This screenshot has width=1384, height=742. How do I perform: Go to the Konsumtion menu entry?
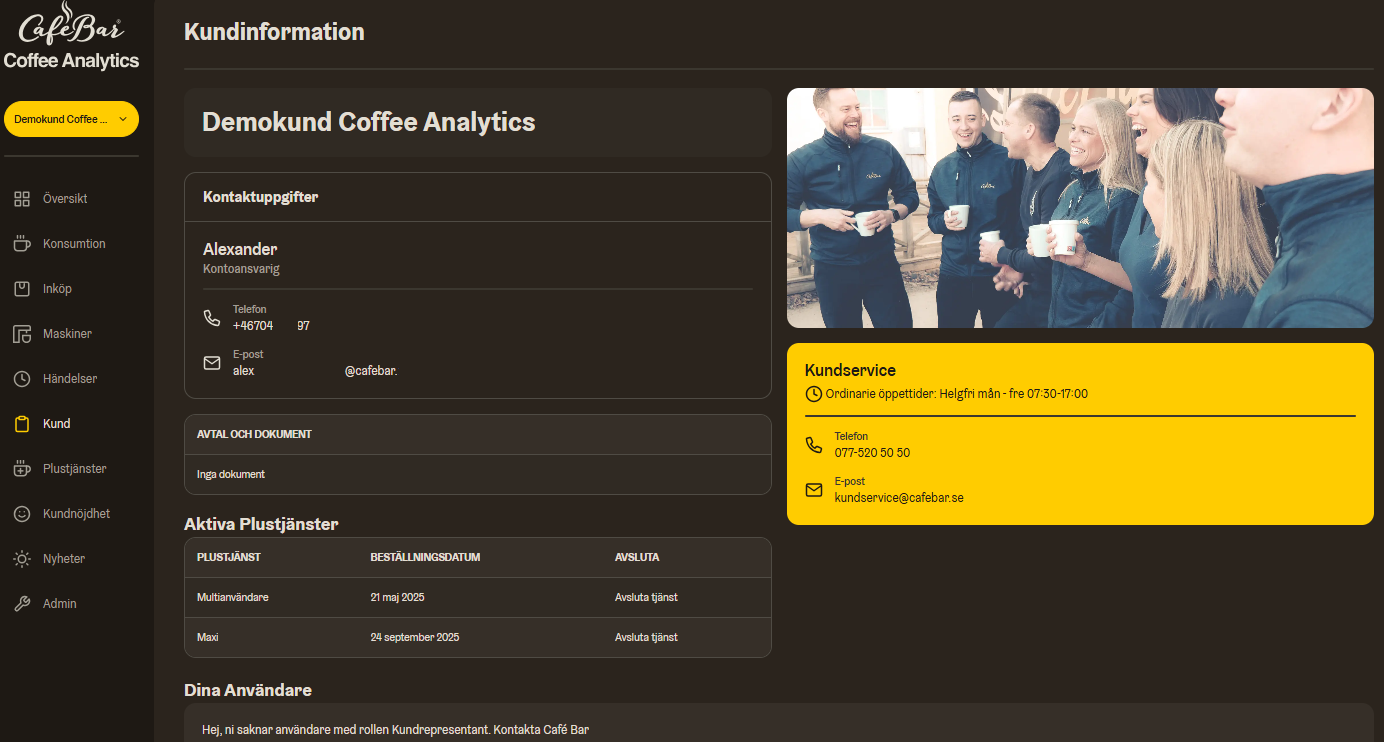click(74, 244)
